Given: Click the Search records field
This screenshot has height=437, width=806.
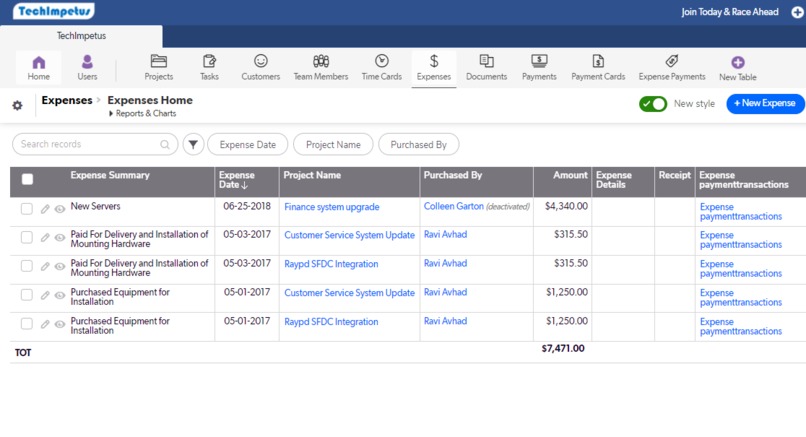Looking at the screenshot, I should tap(95, 144).
